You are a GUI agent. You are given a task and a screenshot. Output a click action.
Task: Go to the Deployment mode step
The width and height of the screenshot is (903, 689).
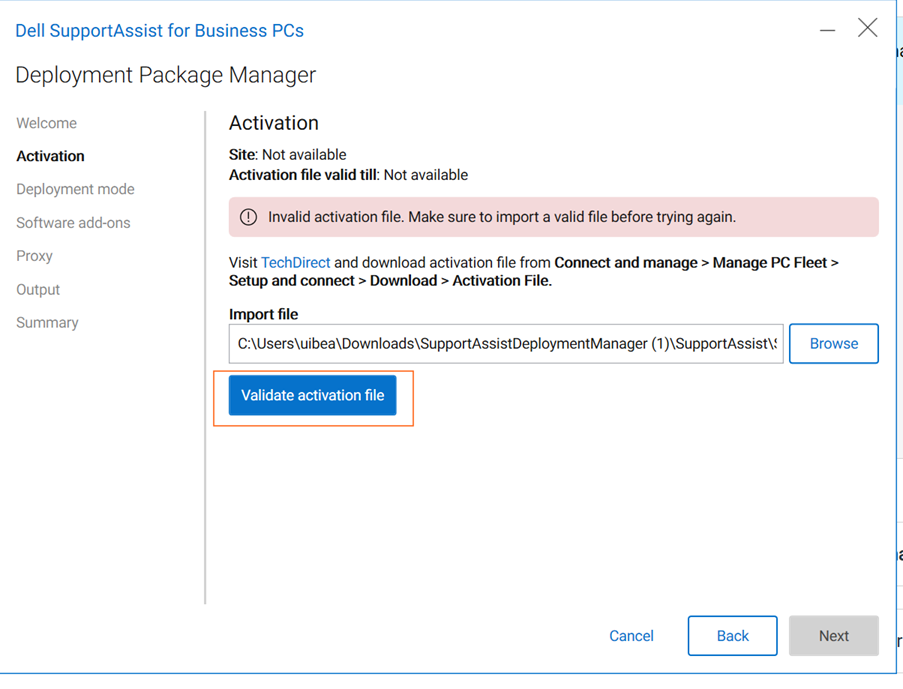75,189
